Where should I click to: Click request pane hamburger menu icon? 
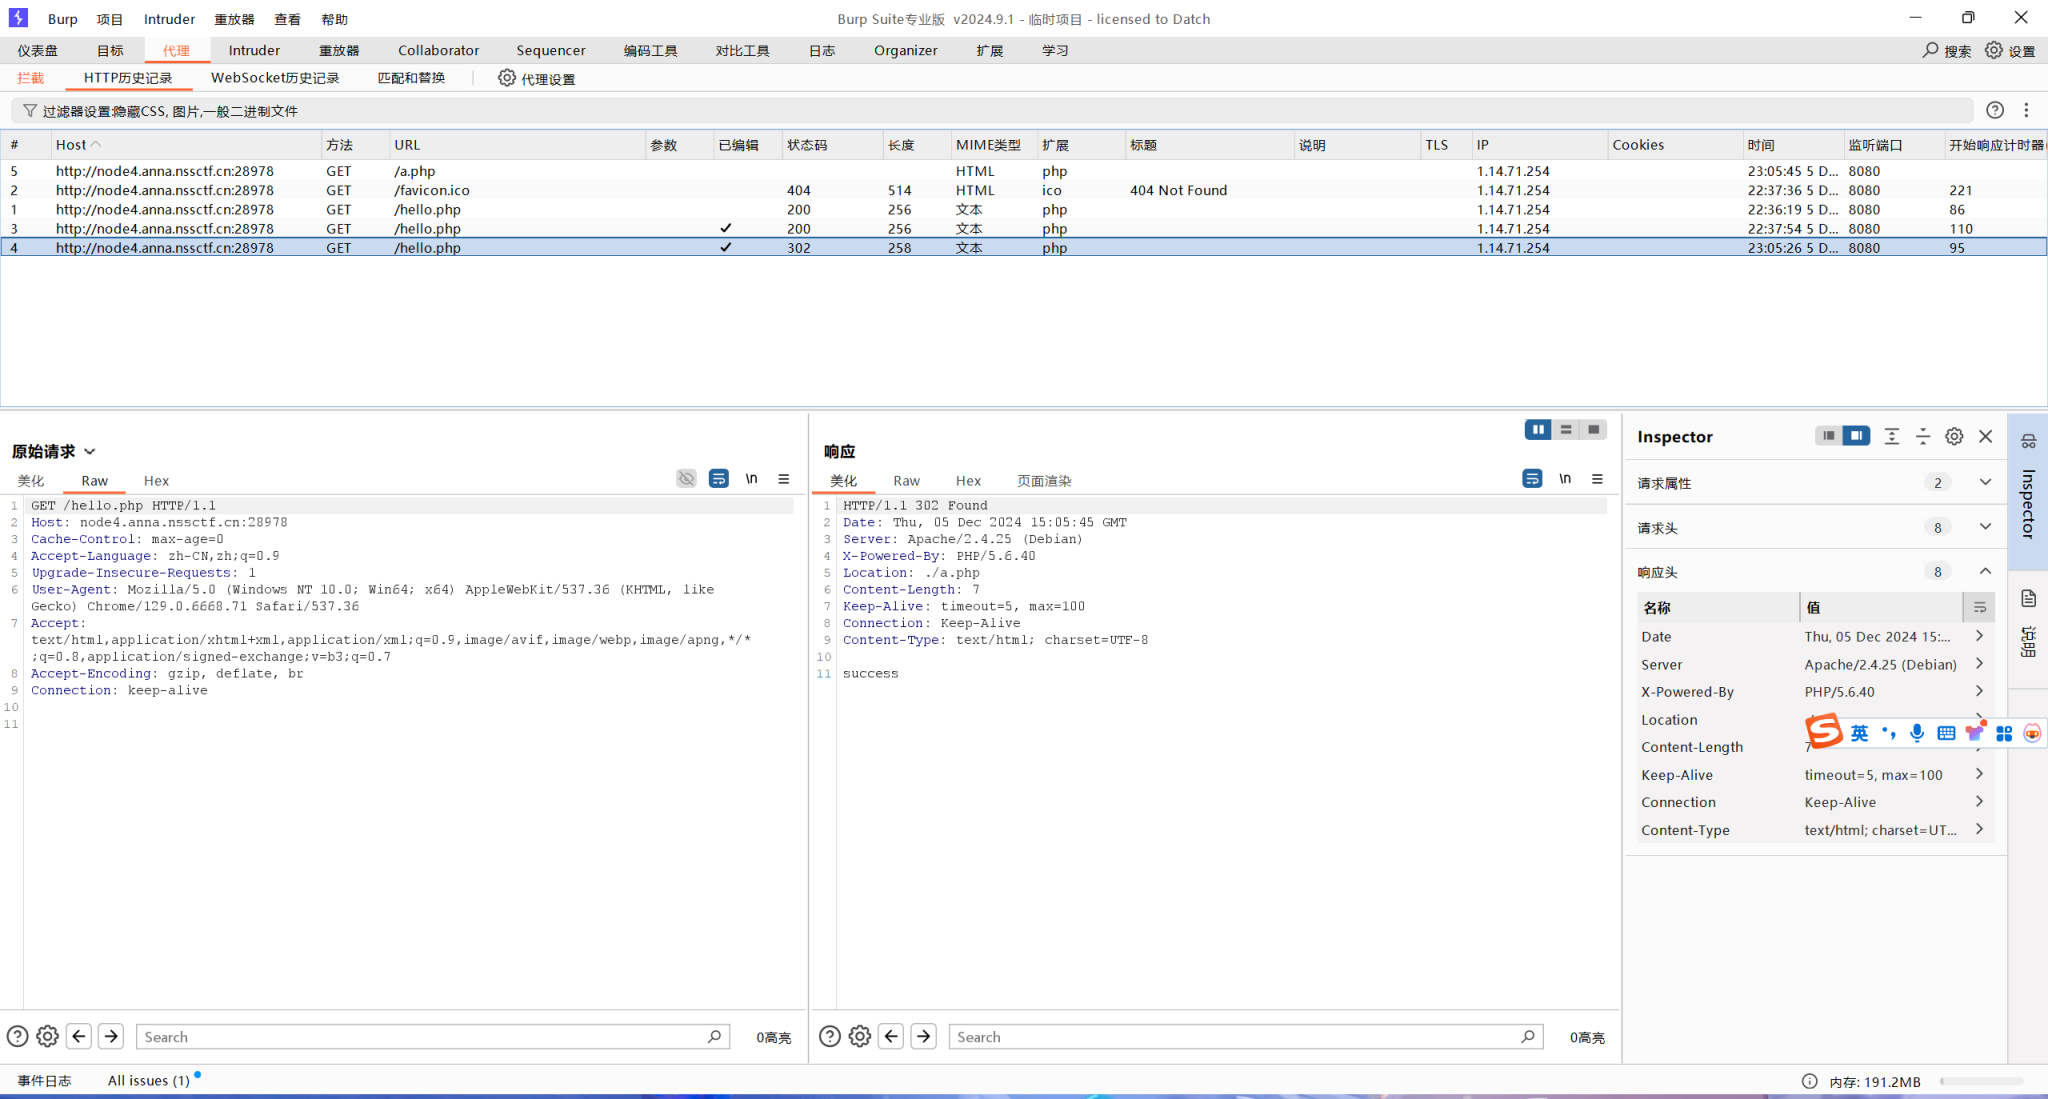[783, 479]
